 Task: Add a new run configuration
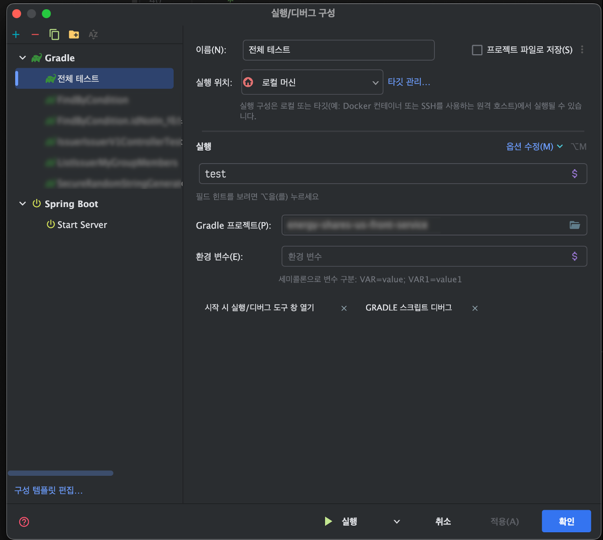pyautogui.click(x=16, y=35)
